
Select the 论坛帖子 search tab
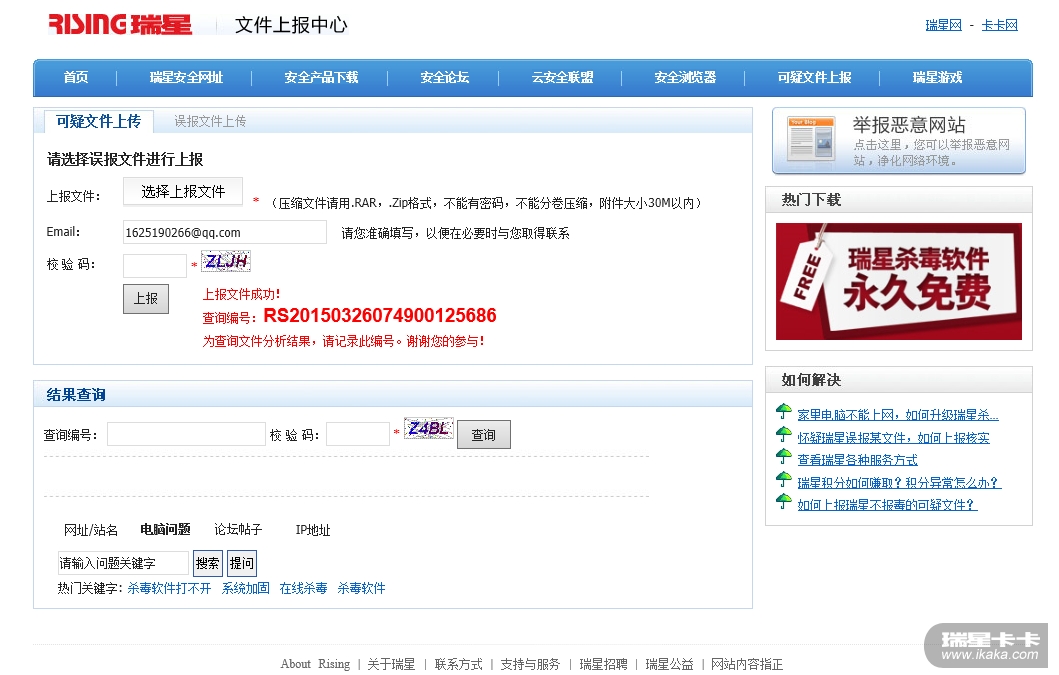point(238,530)
